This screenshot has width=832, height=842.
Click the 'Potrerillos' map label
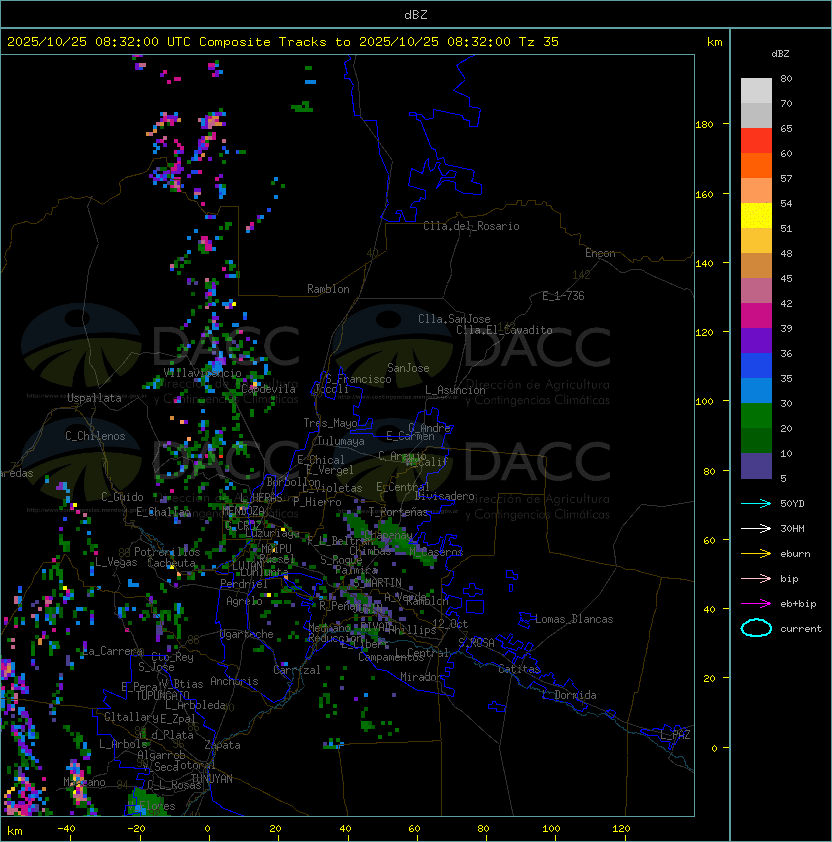click(167, 552)
